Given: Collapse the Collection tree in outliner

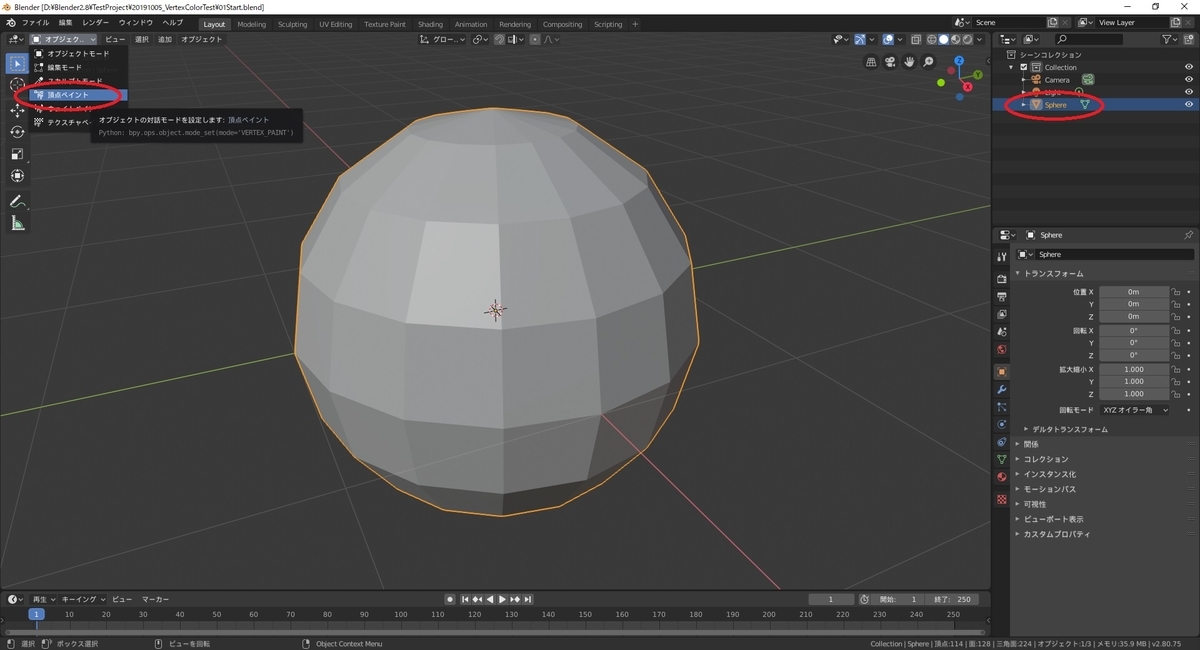Looking at the screenshot, I should (1011, 67).
